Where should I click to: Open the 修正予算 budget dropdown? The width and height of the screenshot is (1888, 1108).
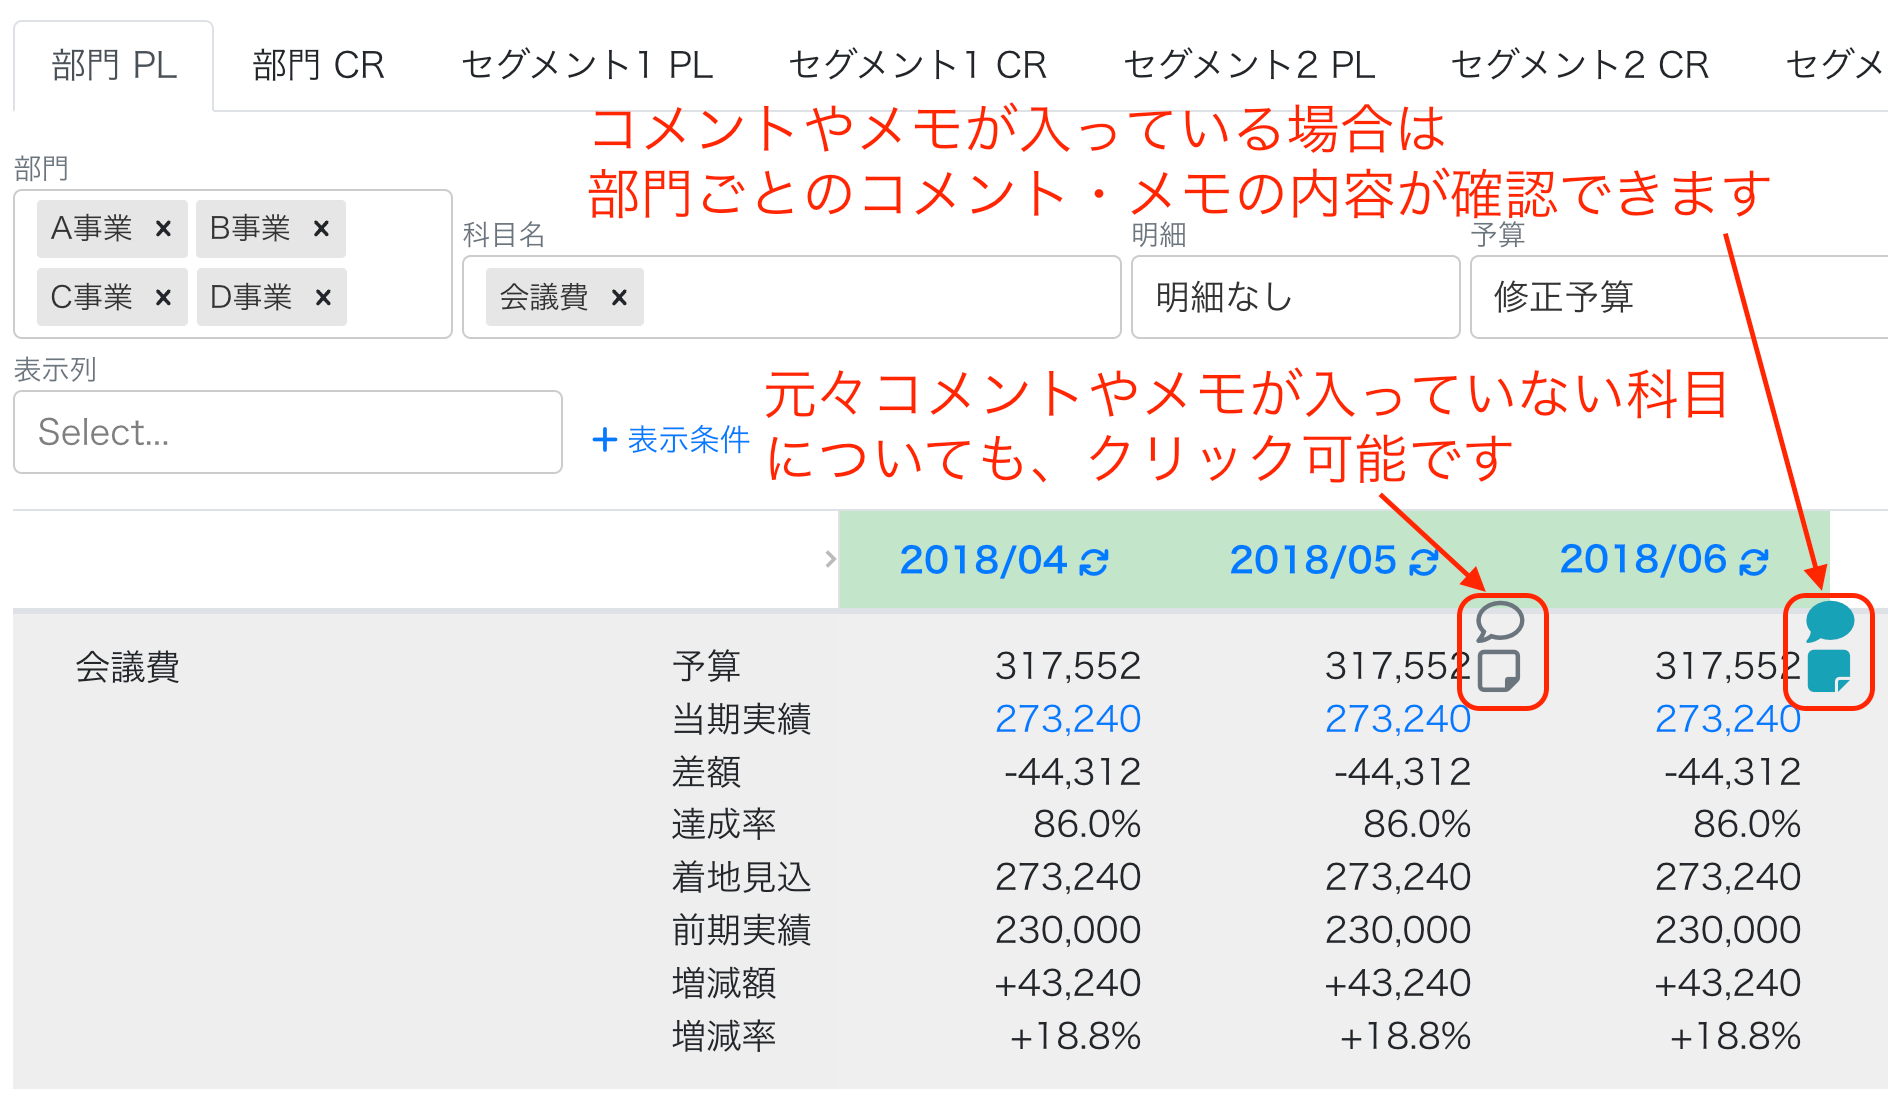tap(1679, 297)
